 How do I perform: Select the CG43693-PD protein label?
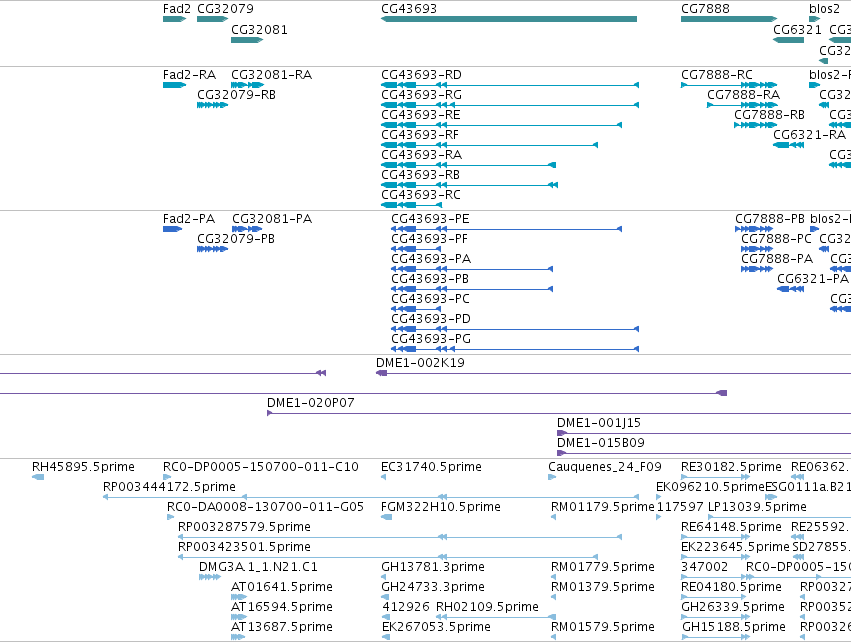click(431, 319)
